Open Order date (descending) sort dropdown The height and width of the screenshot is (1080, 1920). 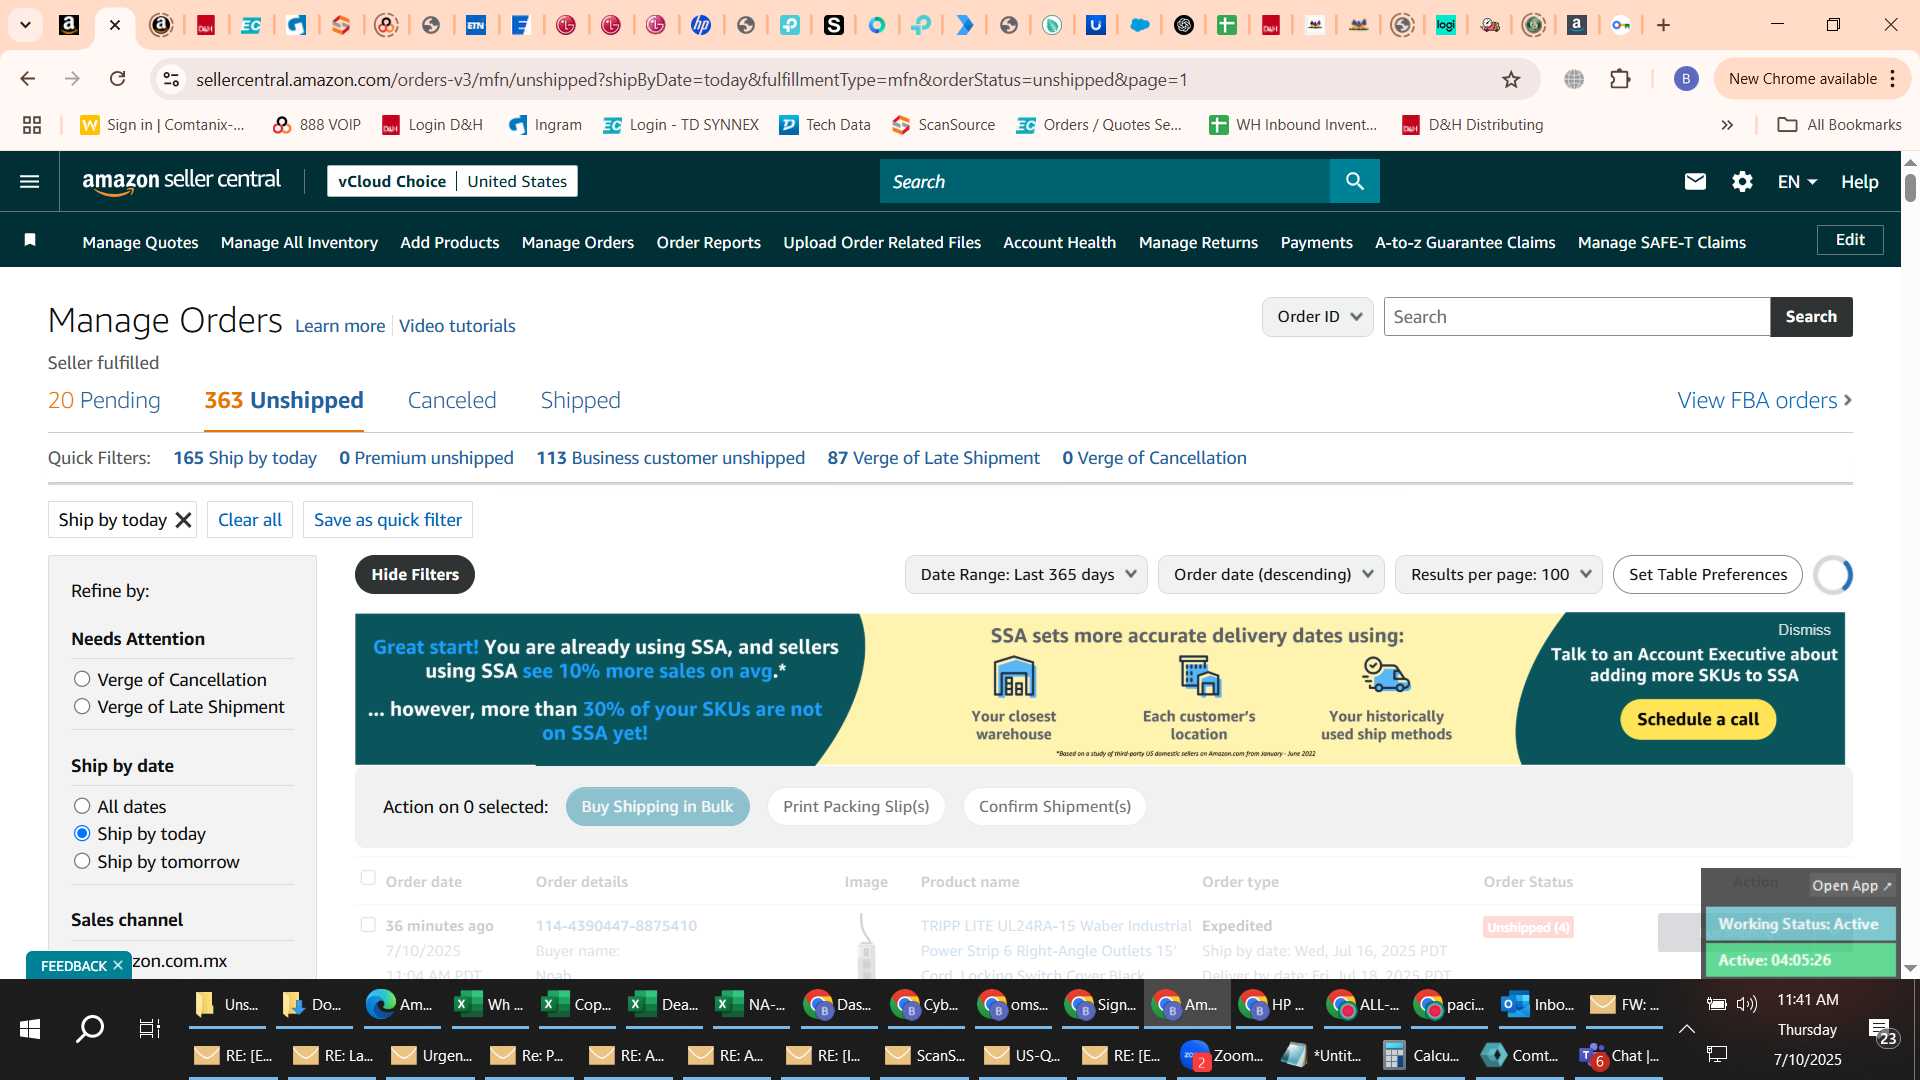[x=1271, y=575]
